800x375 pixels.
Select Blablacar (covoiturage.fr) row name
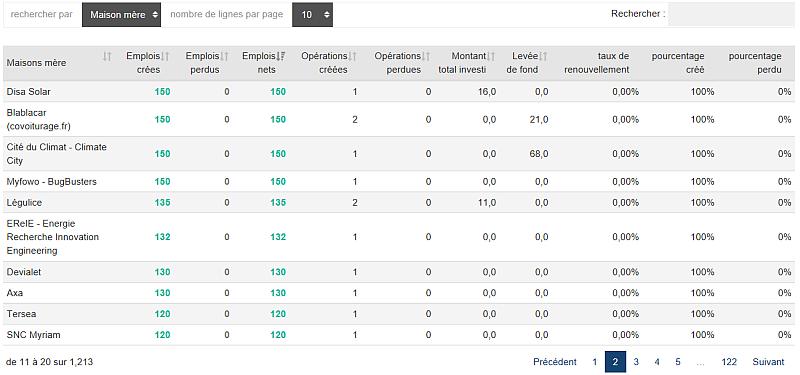pos(39,119)
